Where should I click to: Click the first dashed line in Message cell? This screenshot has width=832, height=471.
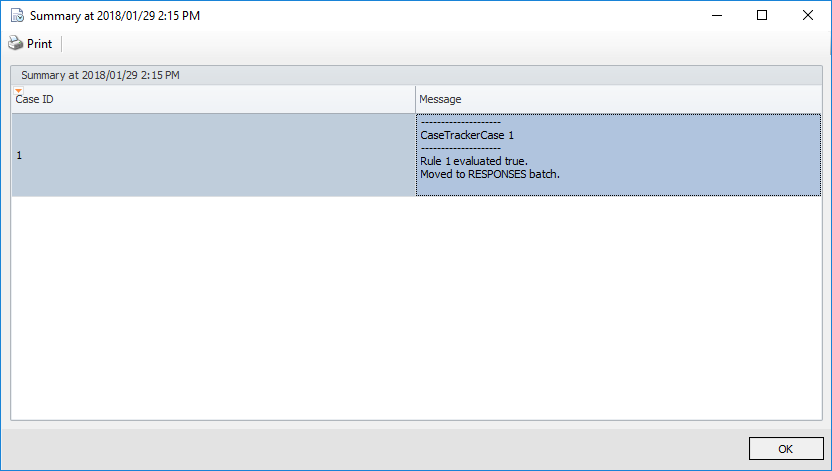(x=460, y=122)
